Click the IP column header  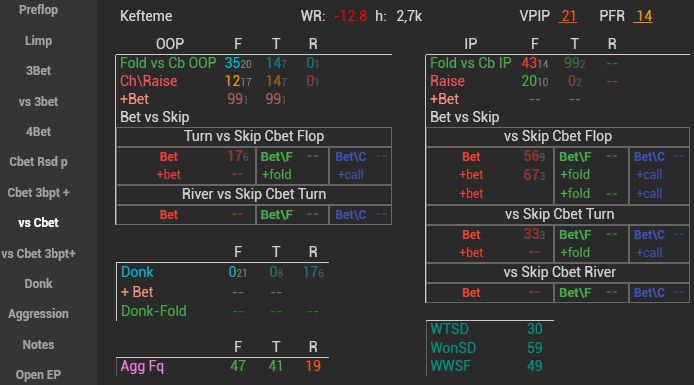coord(470,44)
